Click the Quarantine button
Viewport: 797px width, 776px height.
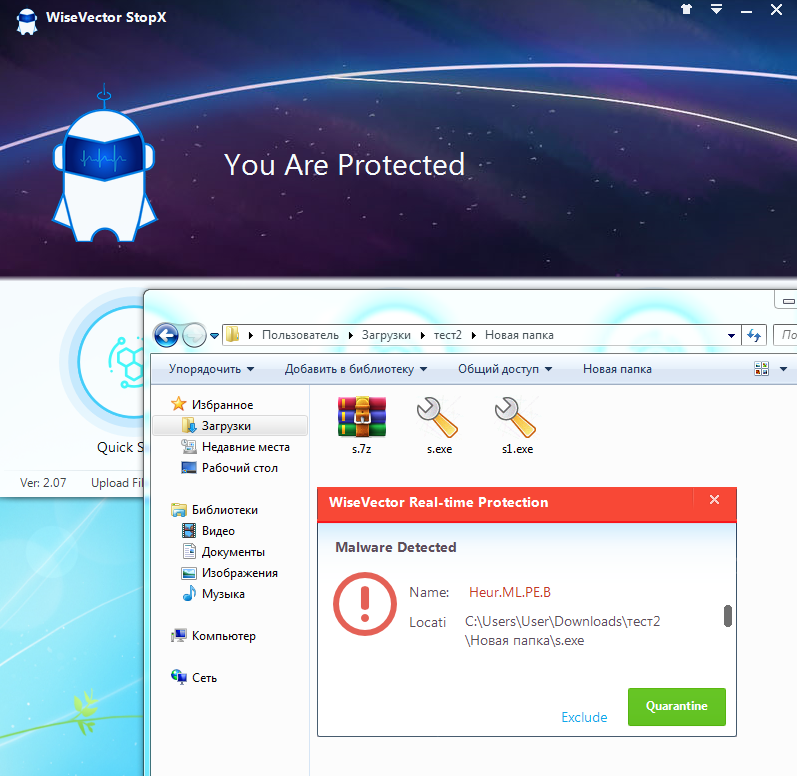pos(677,707)
